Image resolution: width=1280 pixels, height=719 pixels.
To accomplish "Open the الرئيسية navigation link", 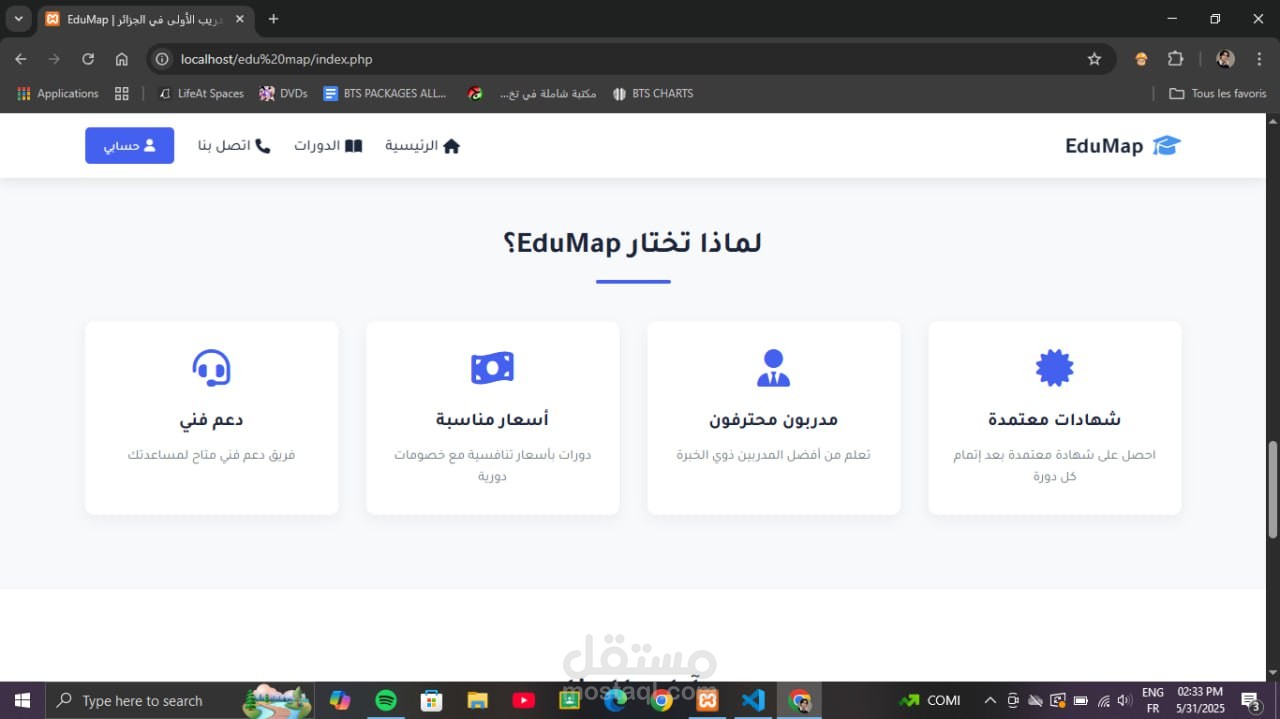I will (422, 146).
